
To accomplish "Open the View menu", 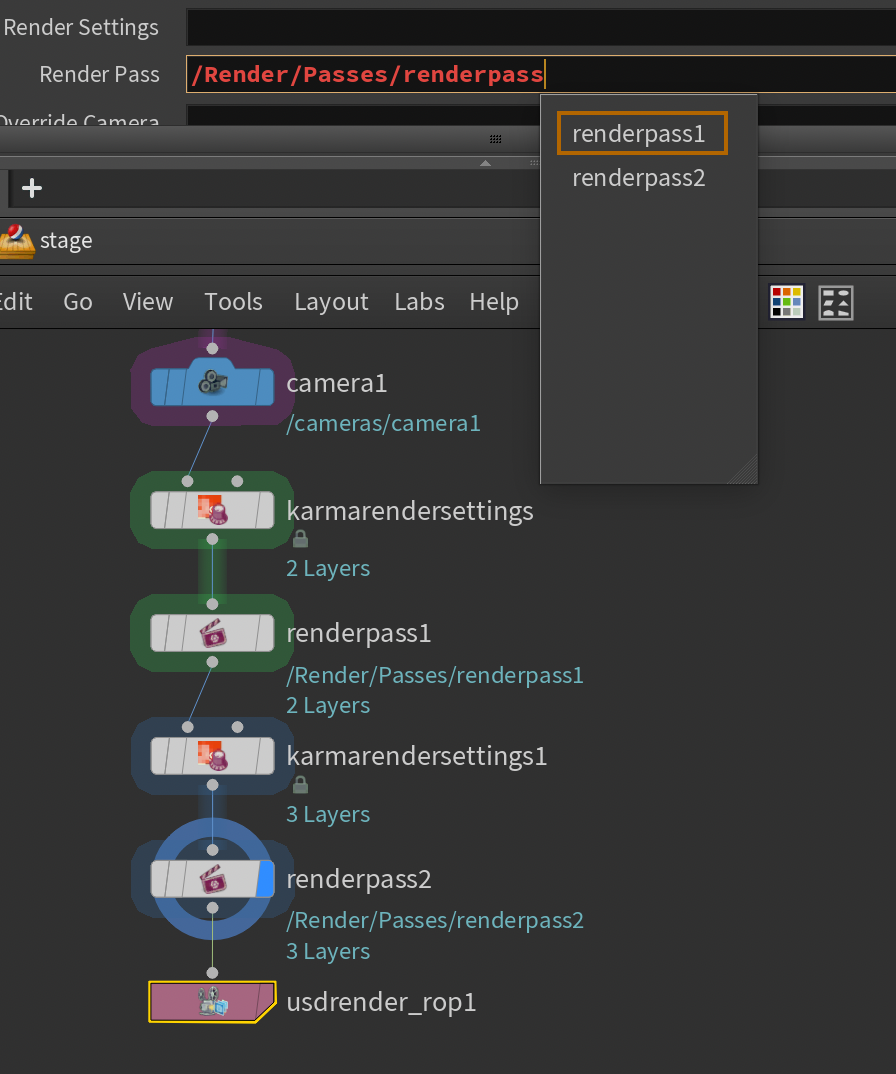I will tap(148, 302).
